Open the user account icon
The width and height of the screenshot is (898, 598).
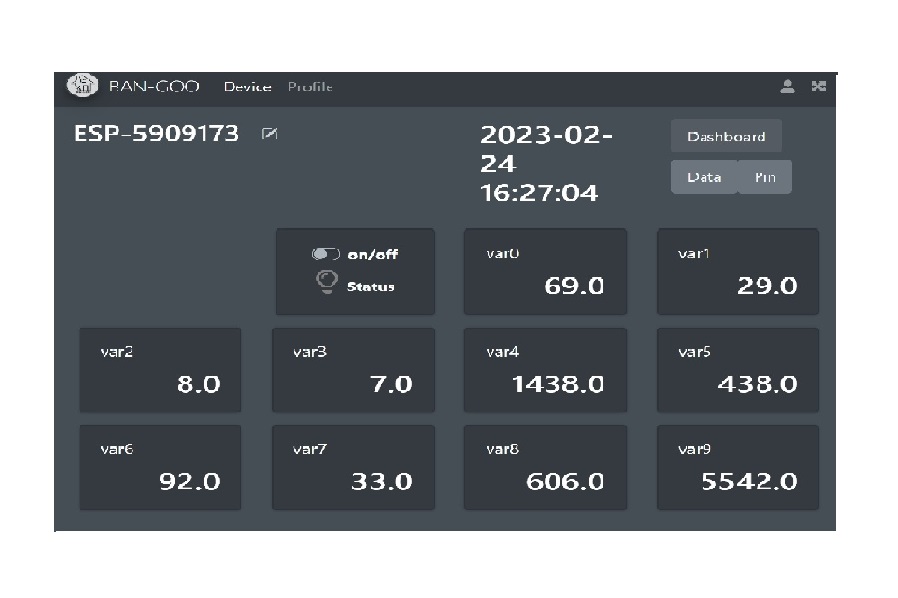[787, 87]
